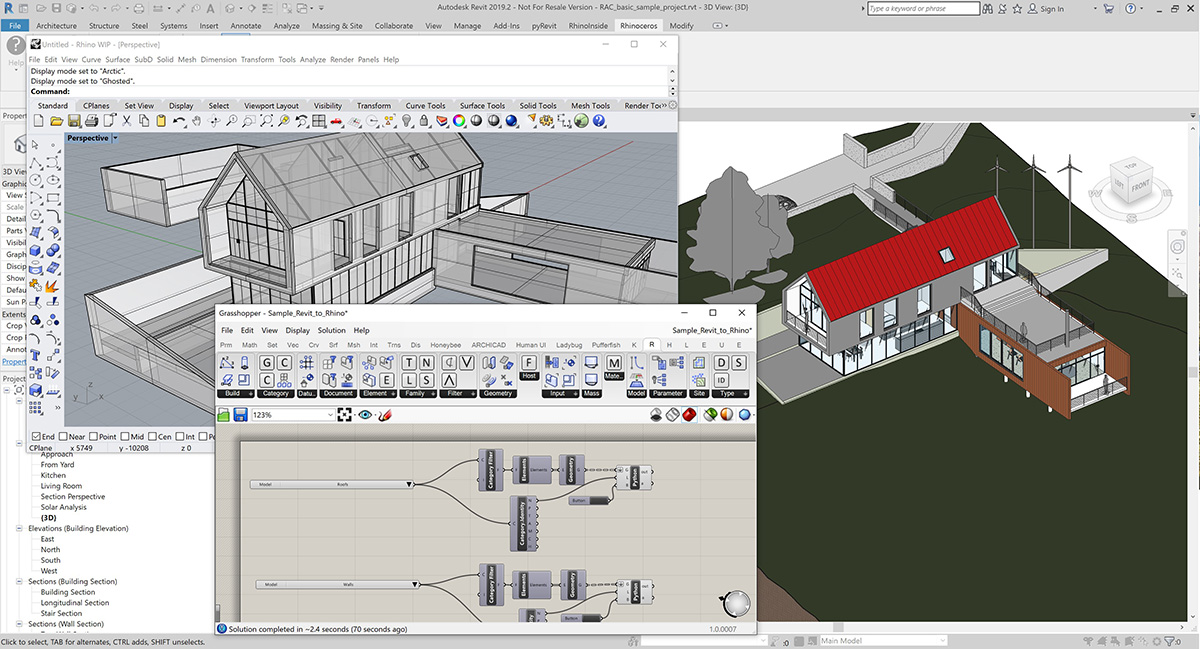Viewport: 1200px width, 649px height.
Task: Click the color wheel icon in Rhino toolbar
Action: click(x=459, y=121)
